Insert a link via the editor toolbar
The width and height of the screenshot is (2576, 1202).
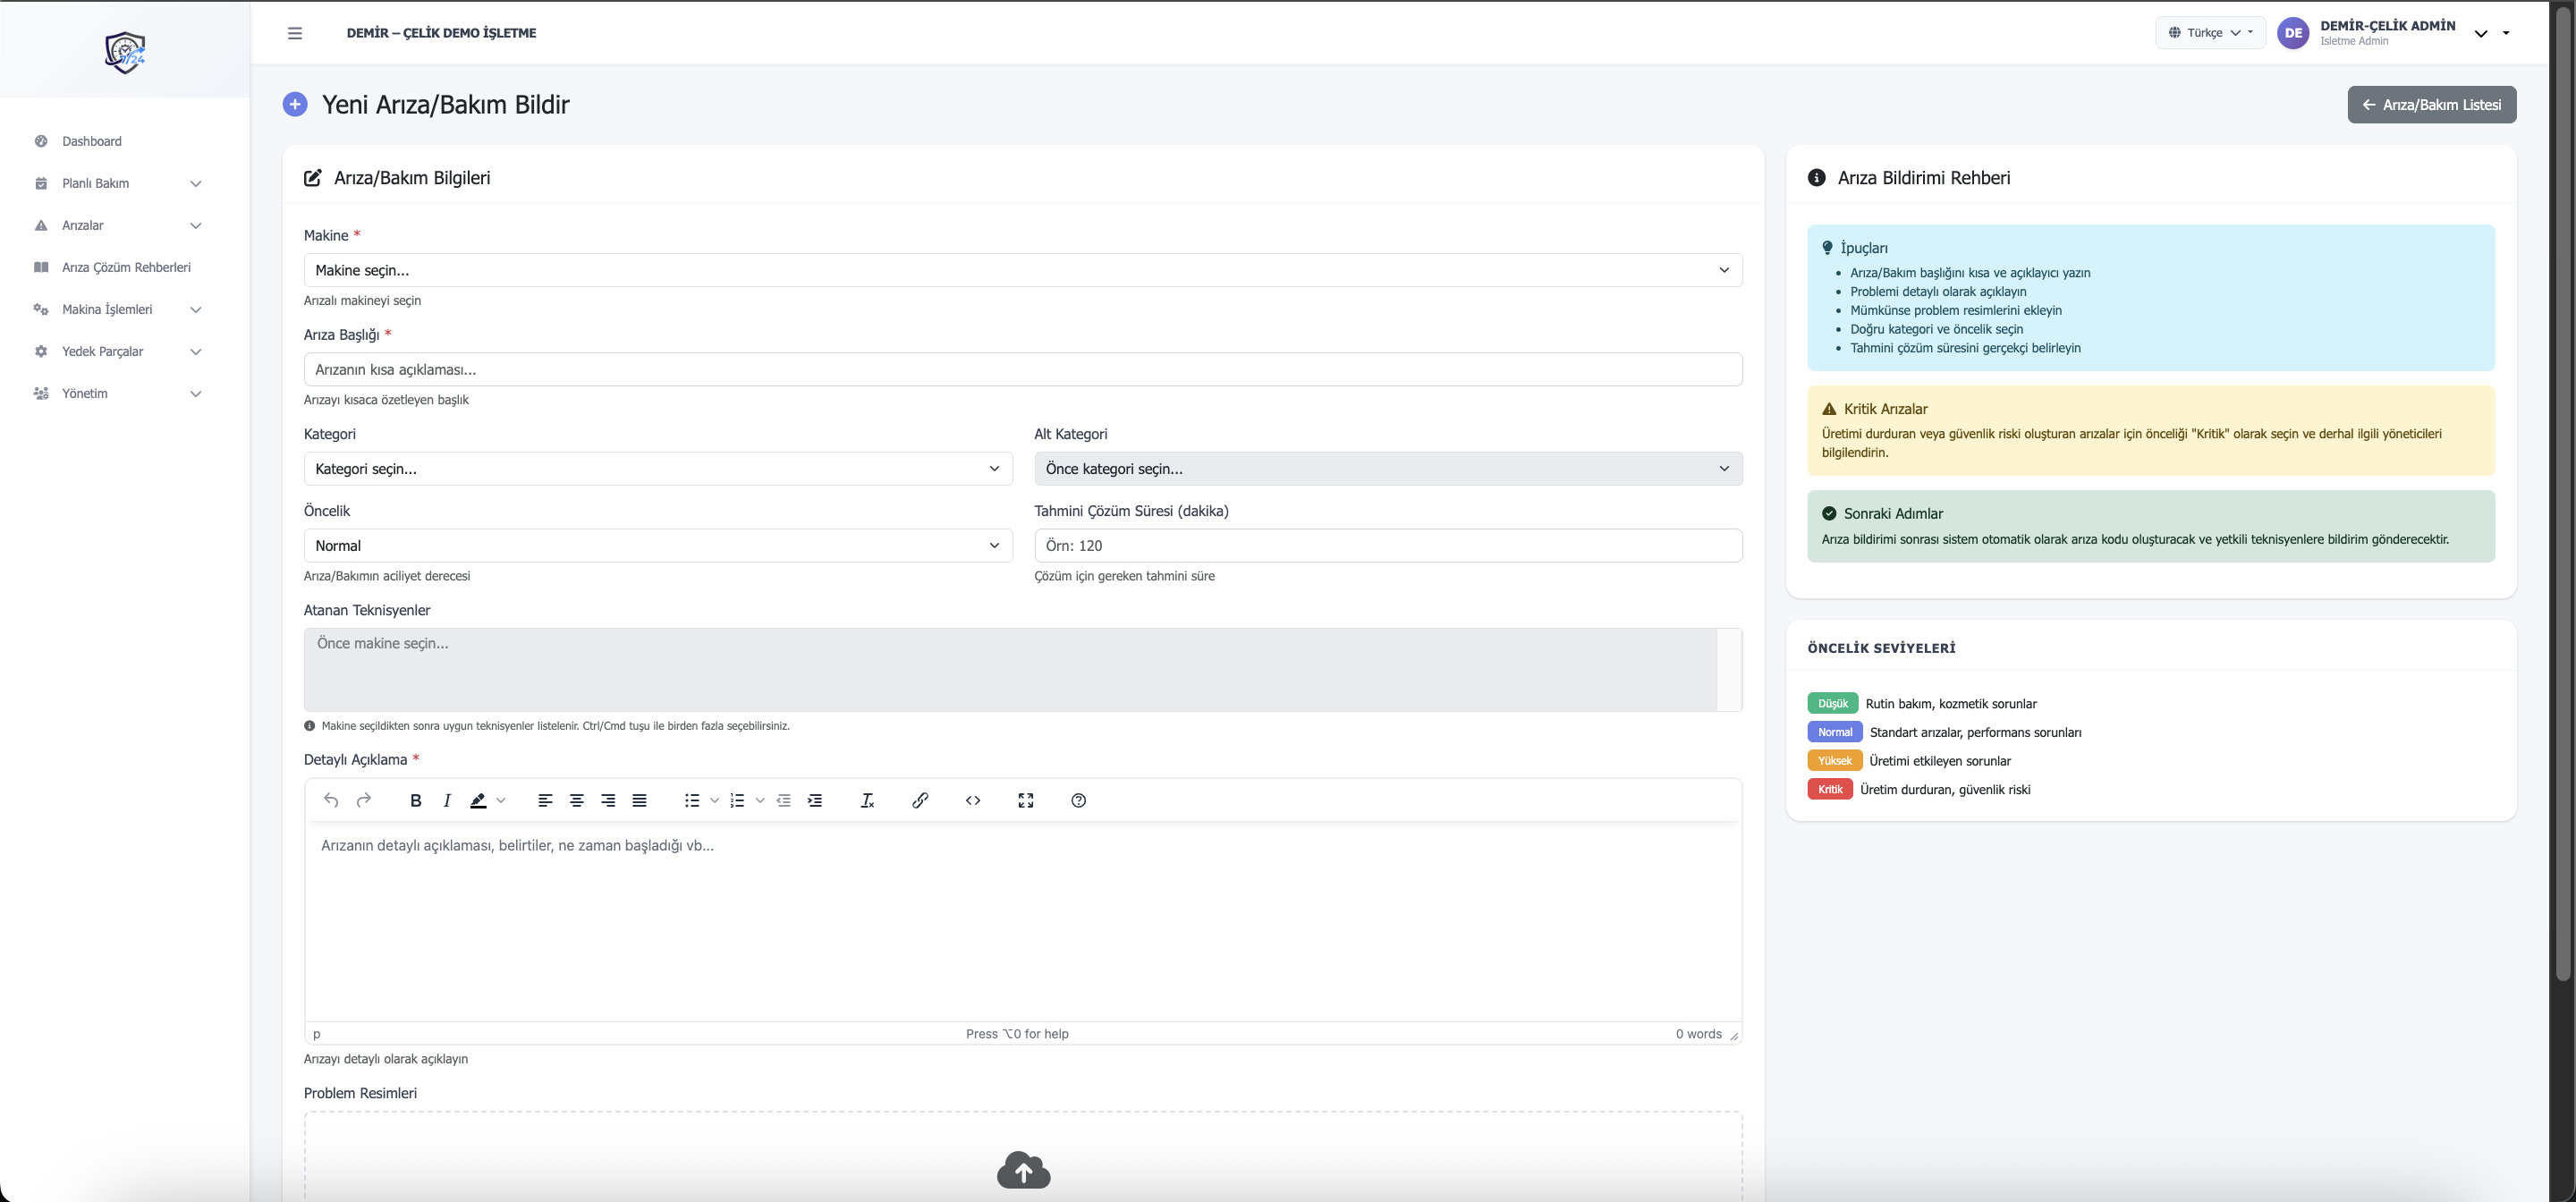[920, 800]
